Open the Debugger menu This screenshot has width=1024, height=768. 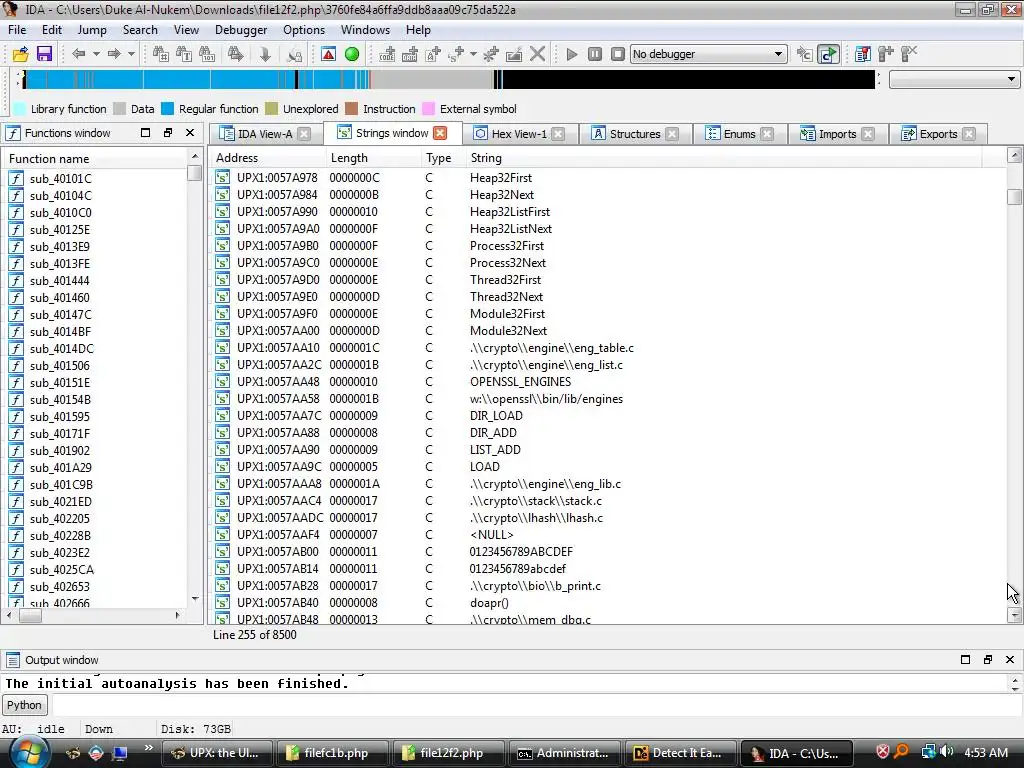(241, 30)
